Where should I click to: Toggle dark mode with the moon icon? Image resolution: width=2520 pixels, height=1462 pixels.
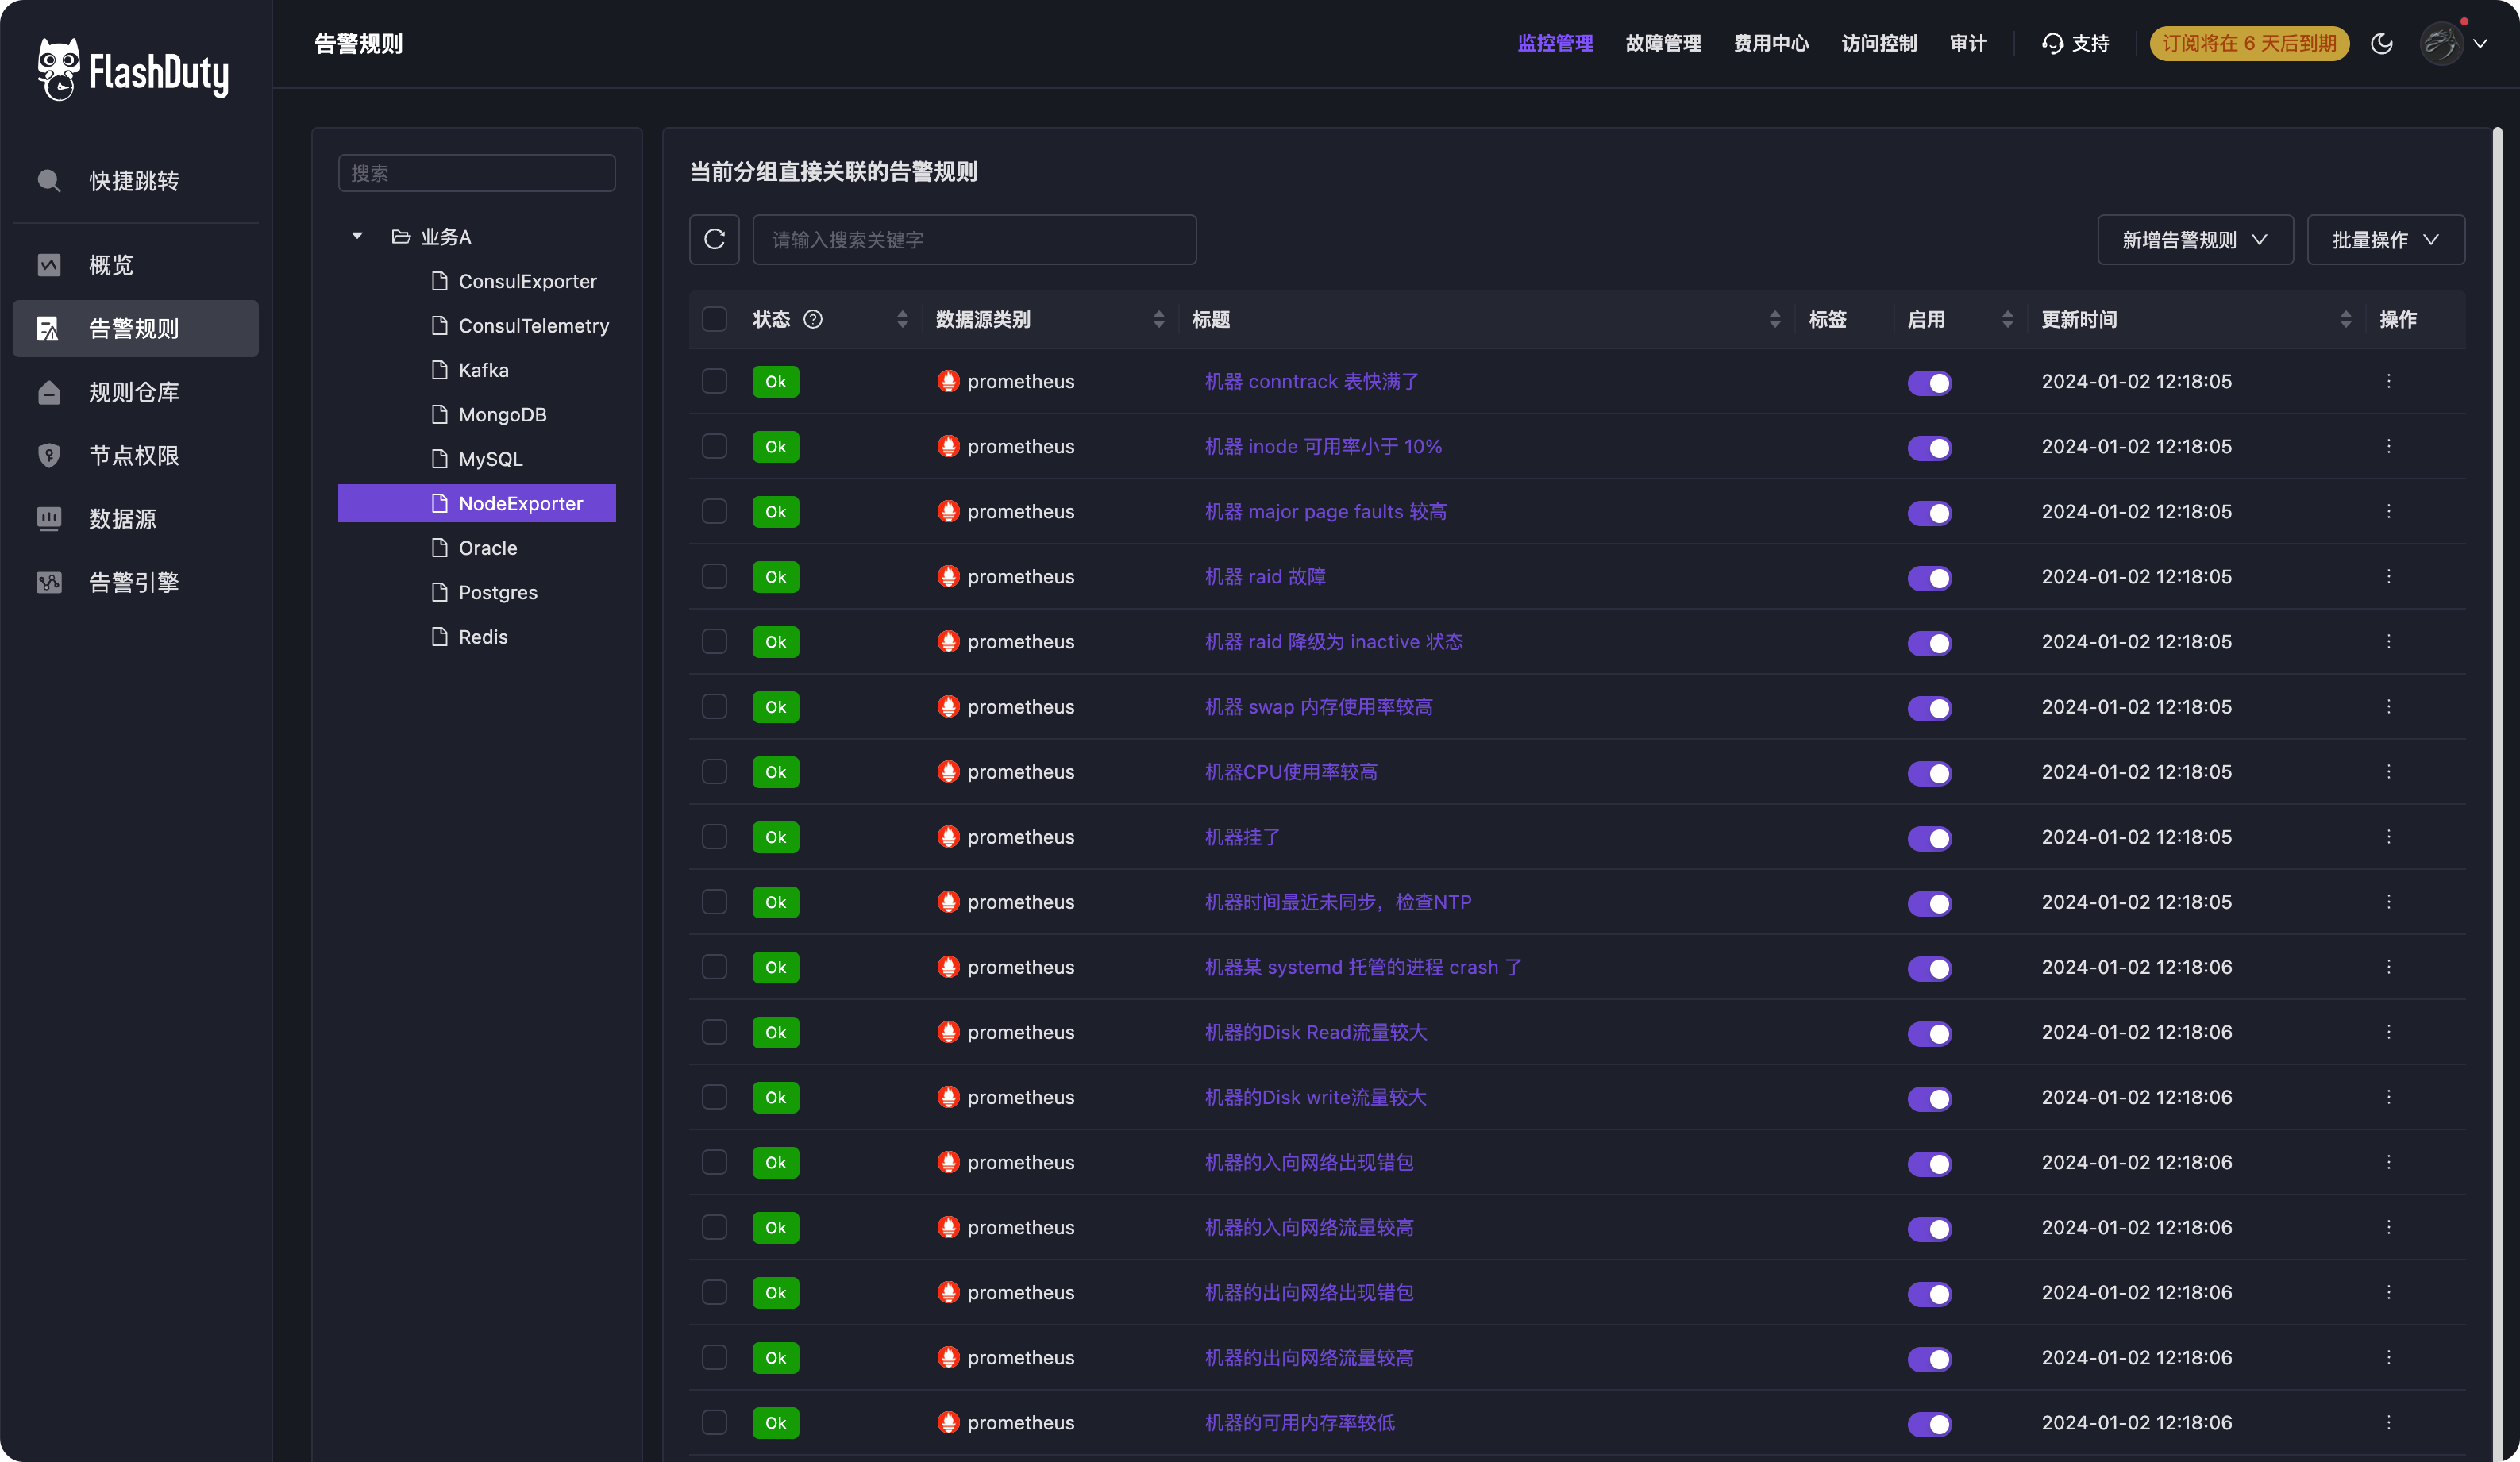point(2381,44)
